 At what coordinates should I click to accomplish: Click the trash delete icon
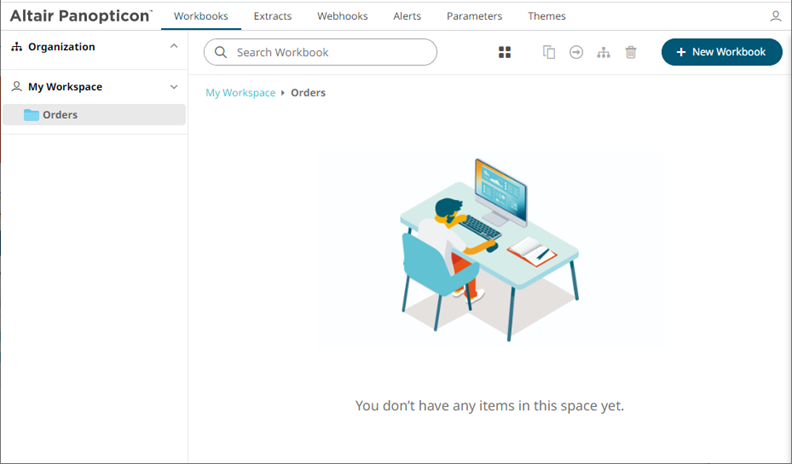pyautogui.click(x=631, y=52)
